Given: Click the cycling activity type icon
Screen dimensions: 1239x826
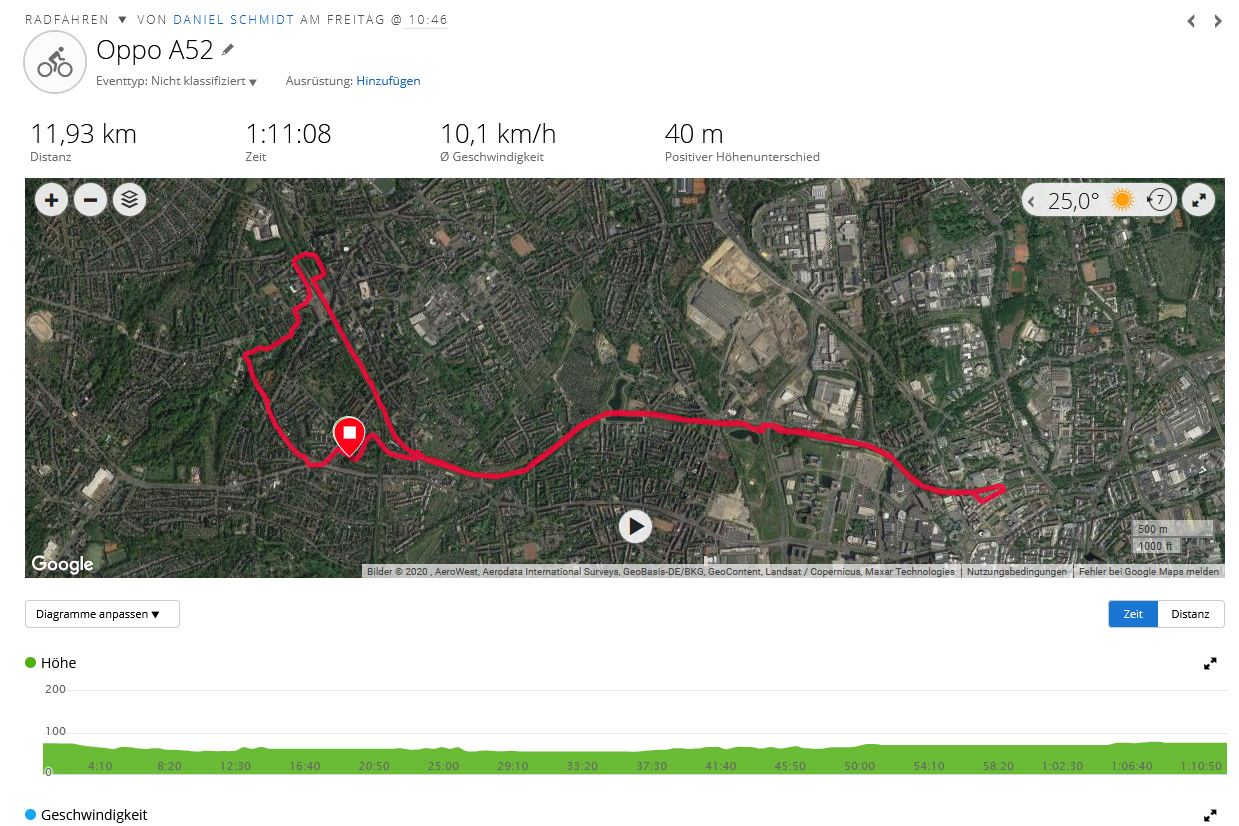Looking at the screenshot, I should 55,62.
